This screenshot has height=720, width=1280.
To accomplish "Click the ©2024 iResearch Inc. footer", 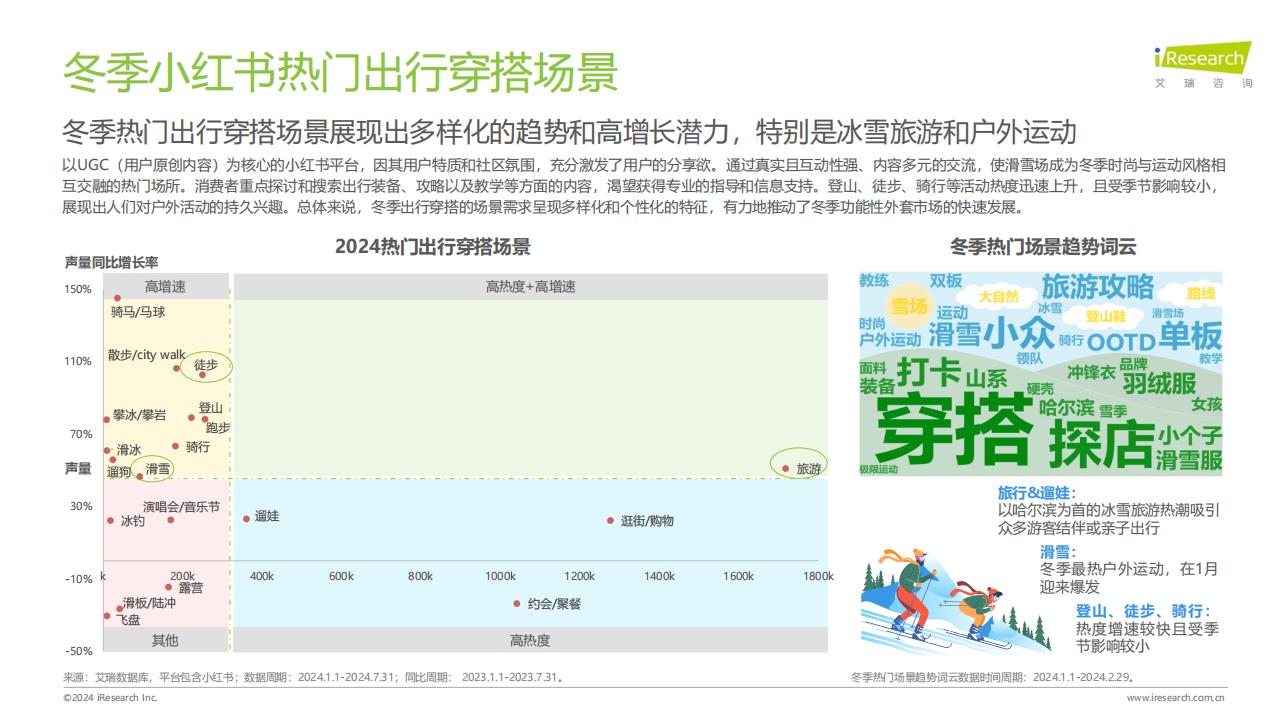I will coord(110,697).
